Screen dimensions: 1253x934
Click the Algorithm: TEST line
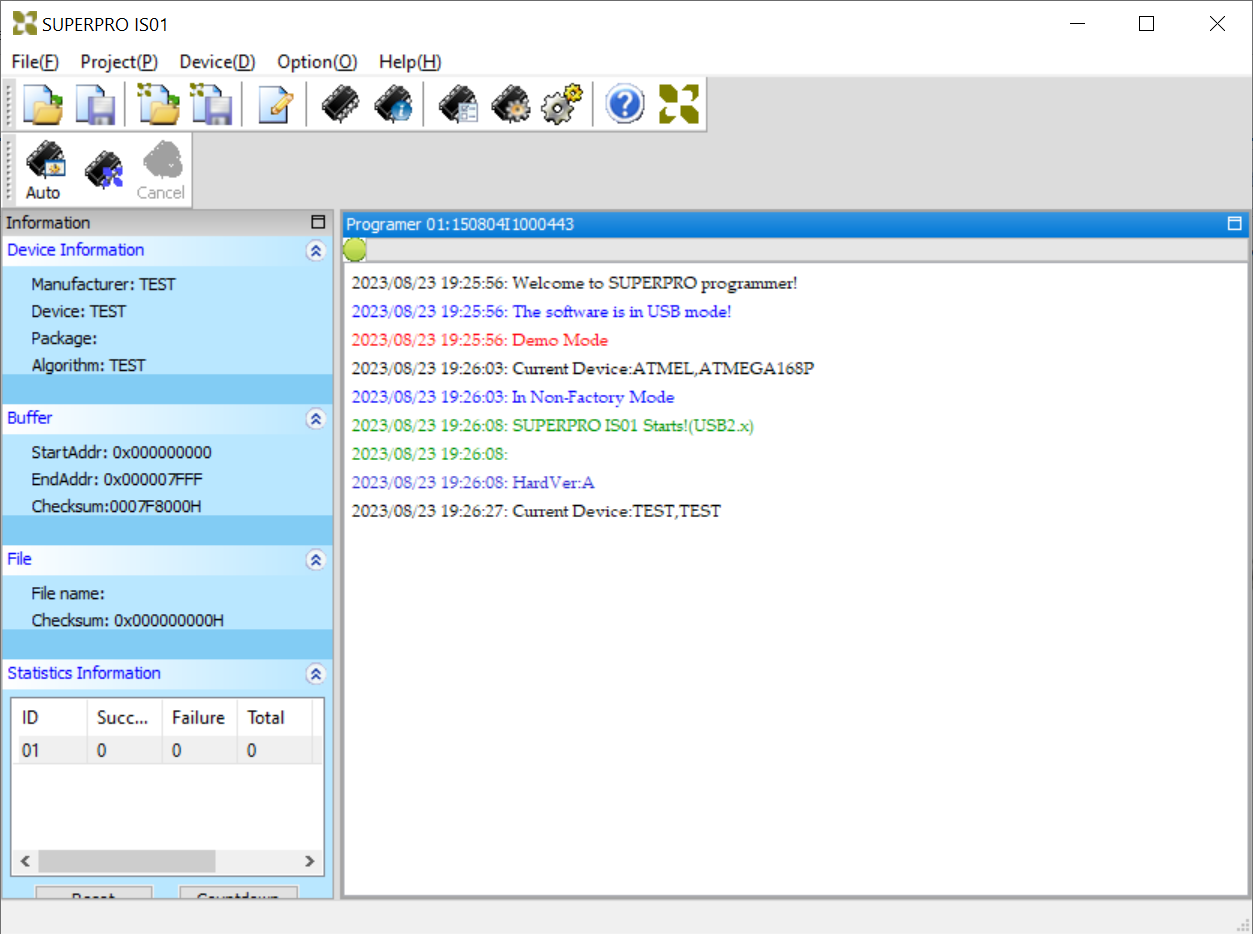tap(88, 365)
